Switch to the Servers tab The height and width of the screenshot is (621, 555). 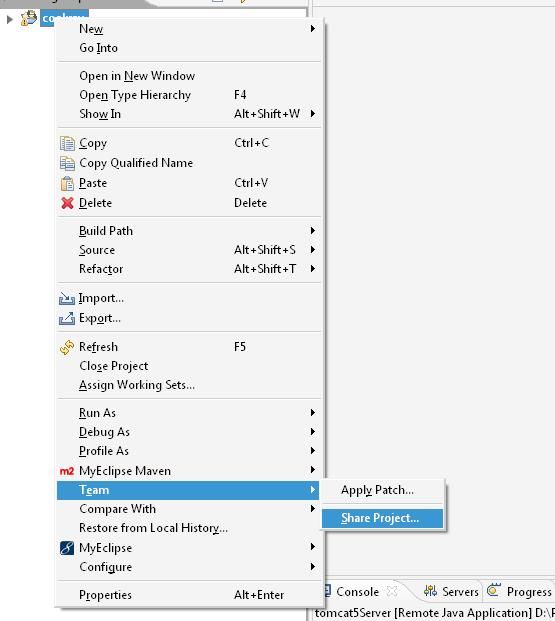pos(451,592)
